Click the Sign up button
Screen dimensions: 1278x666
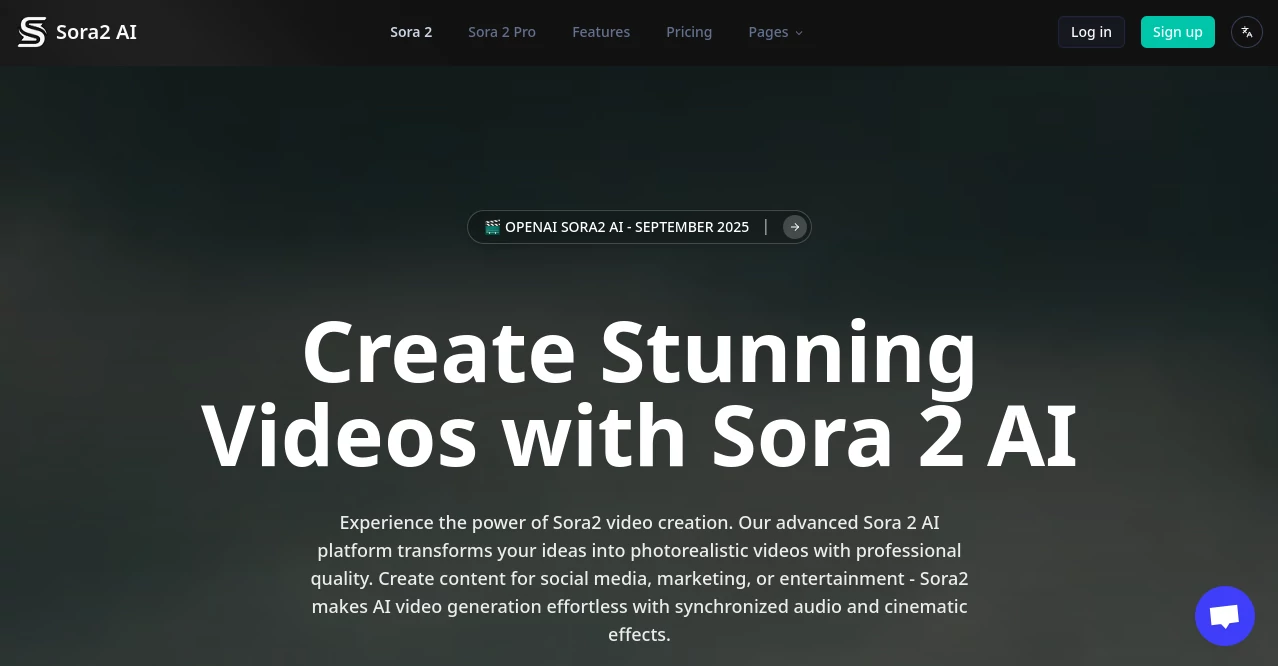pos(1177,32)
